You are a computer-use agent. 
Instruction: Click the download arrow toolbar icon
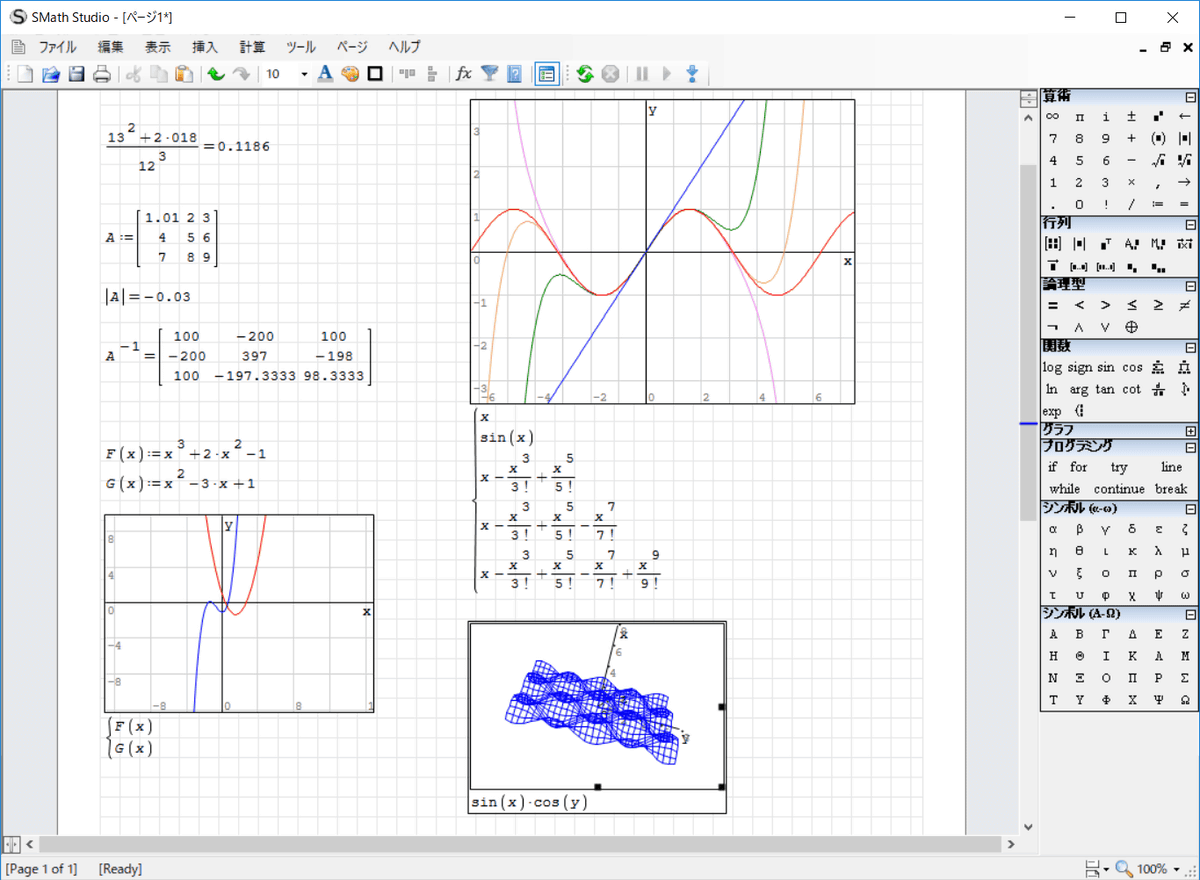click(x=691, y=73)
